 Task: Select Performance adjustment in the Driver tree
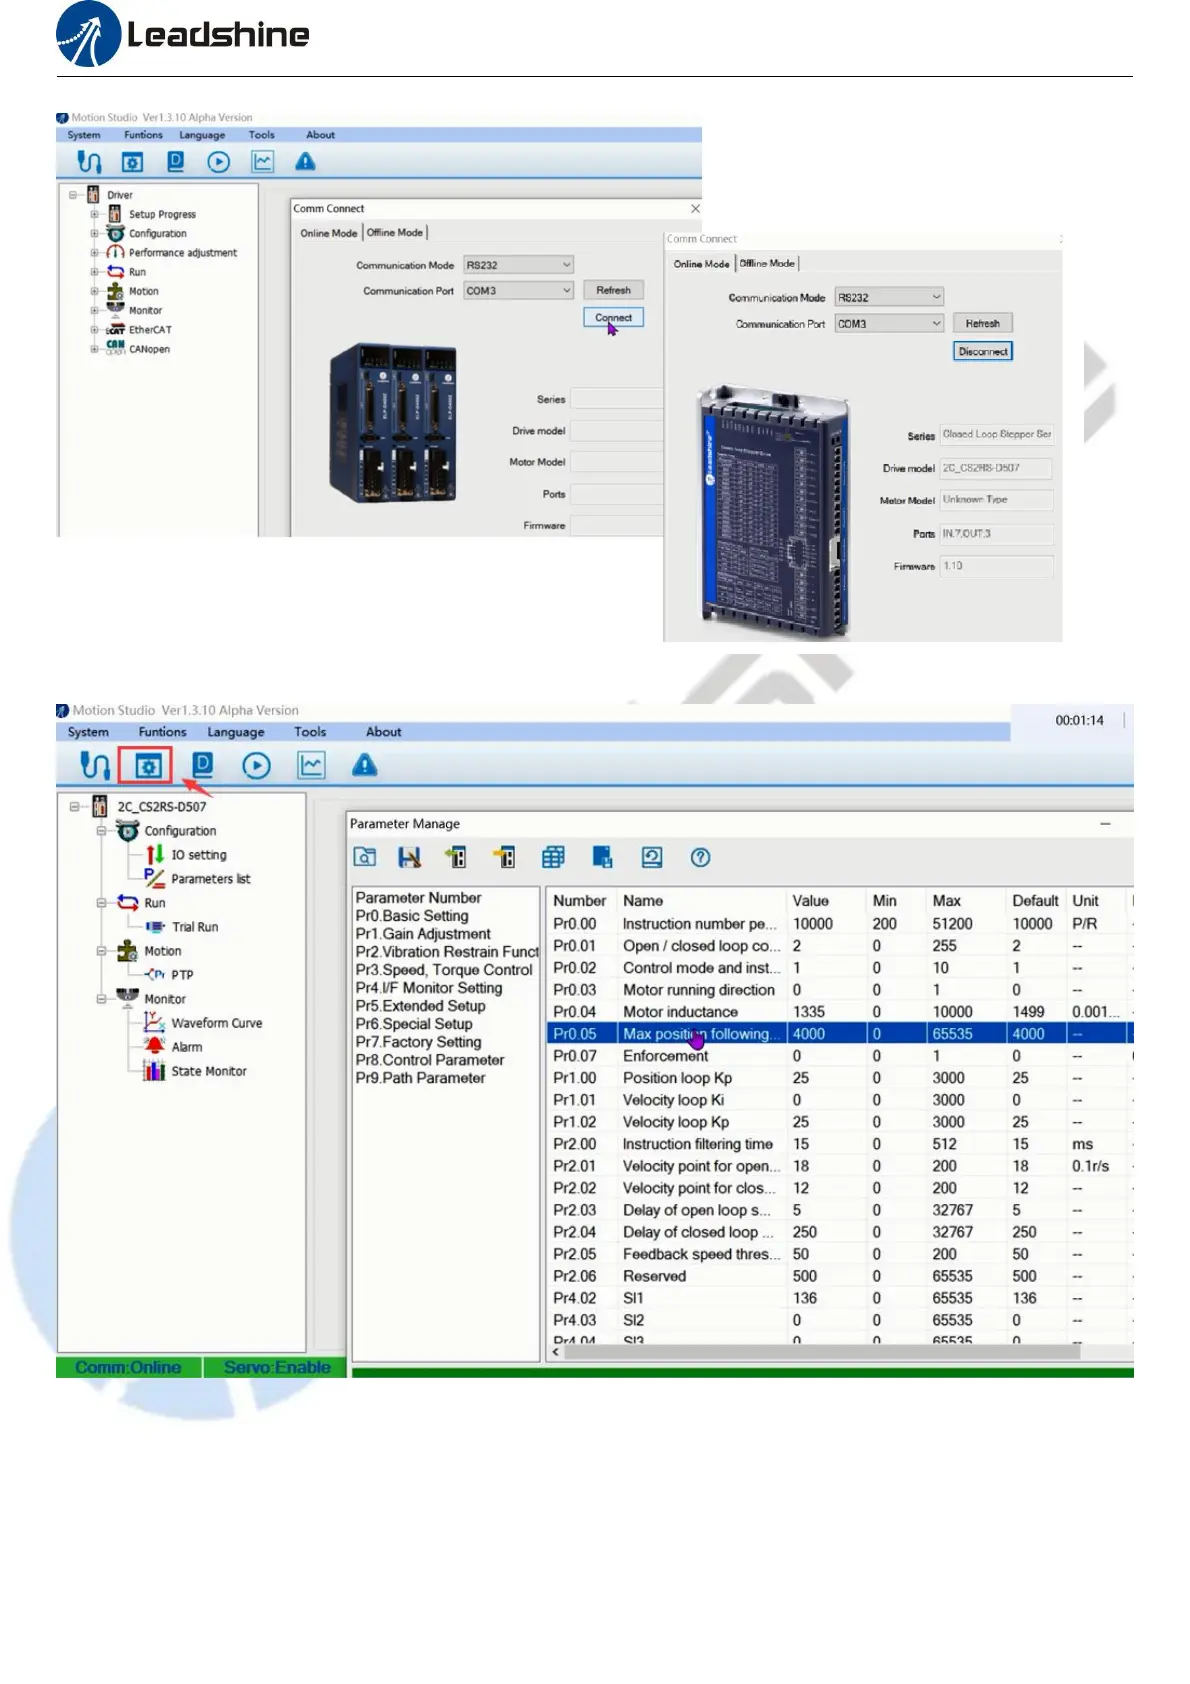(x=182, y=253)
